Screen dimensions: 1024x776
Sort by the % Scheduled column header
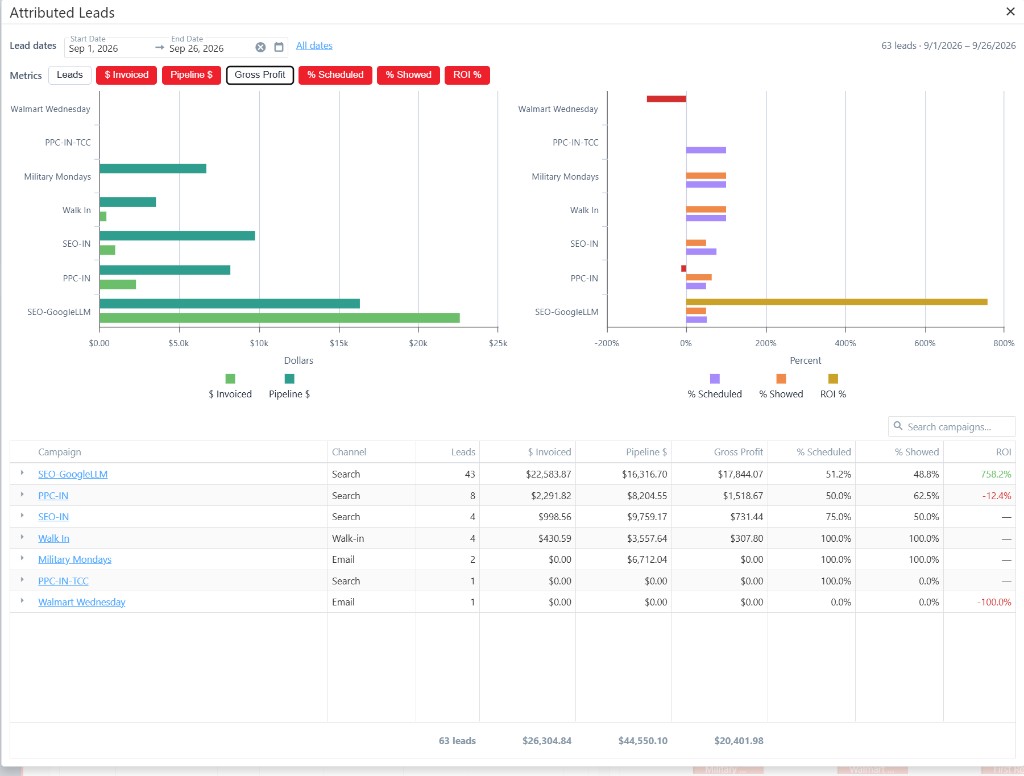(x=824, y=452)
